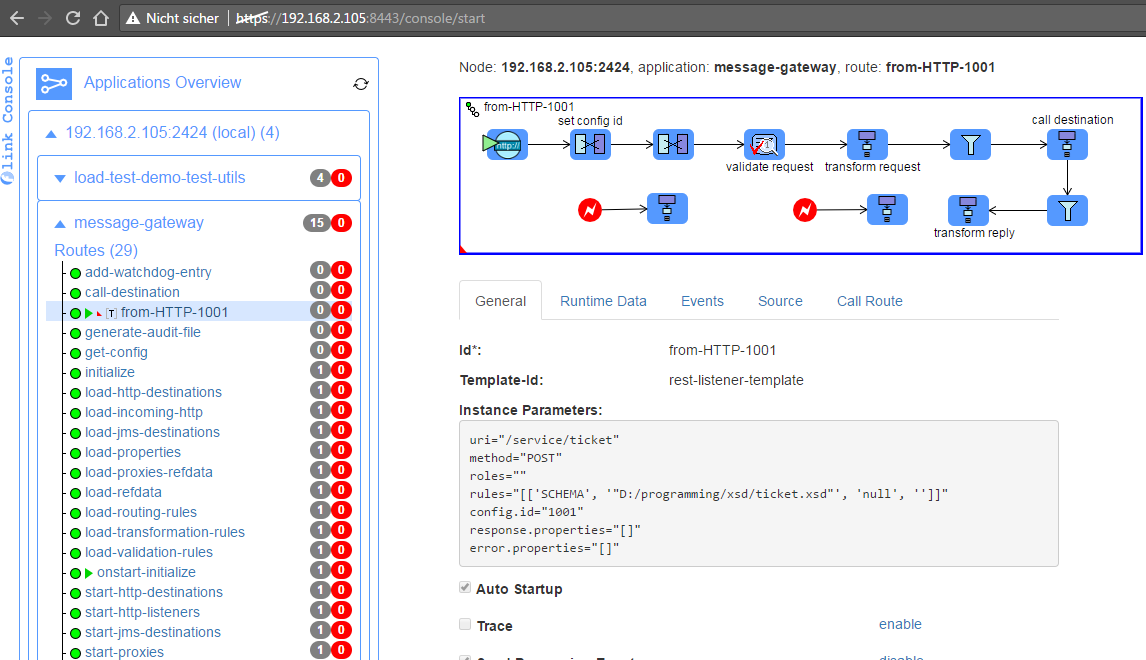Click the Applications Overview logo icon
The width and height of the screenshot is (1146, 660).
54,84
